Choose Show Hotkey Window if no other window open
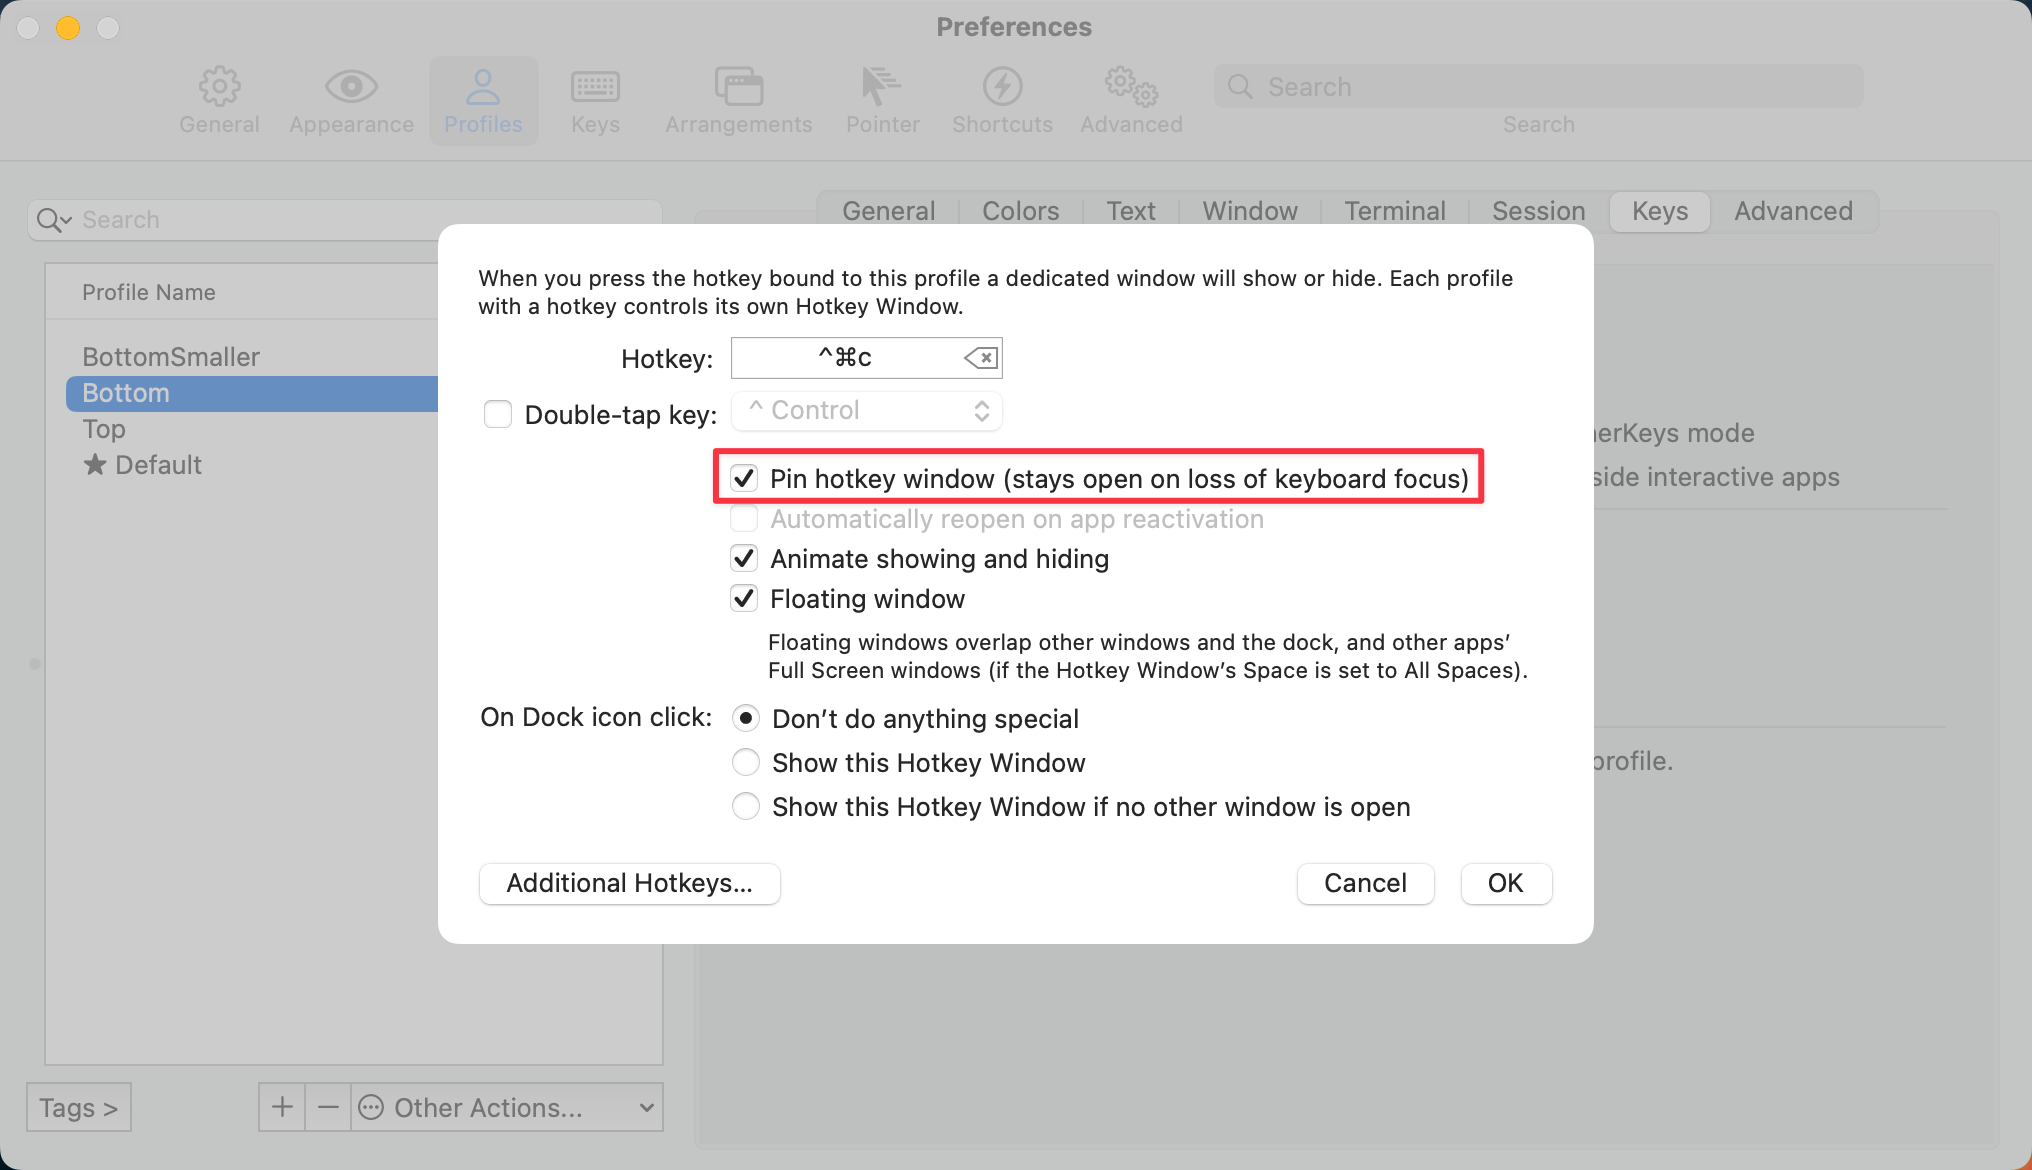 click(746, 806)
